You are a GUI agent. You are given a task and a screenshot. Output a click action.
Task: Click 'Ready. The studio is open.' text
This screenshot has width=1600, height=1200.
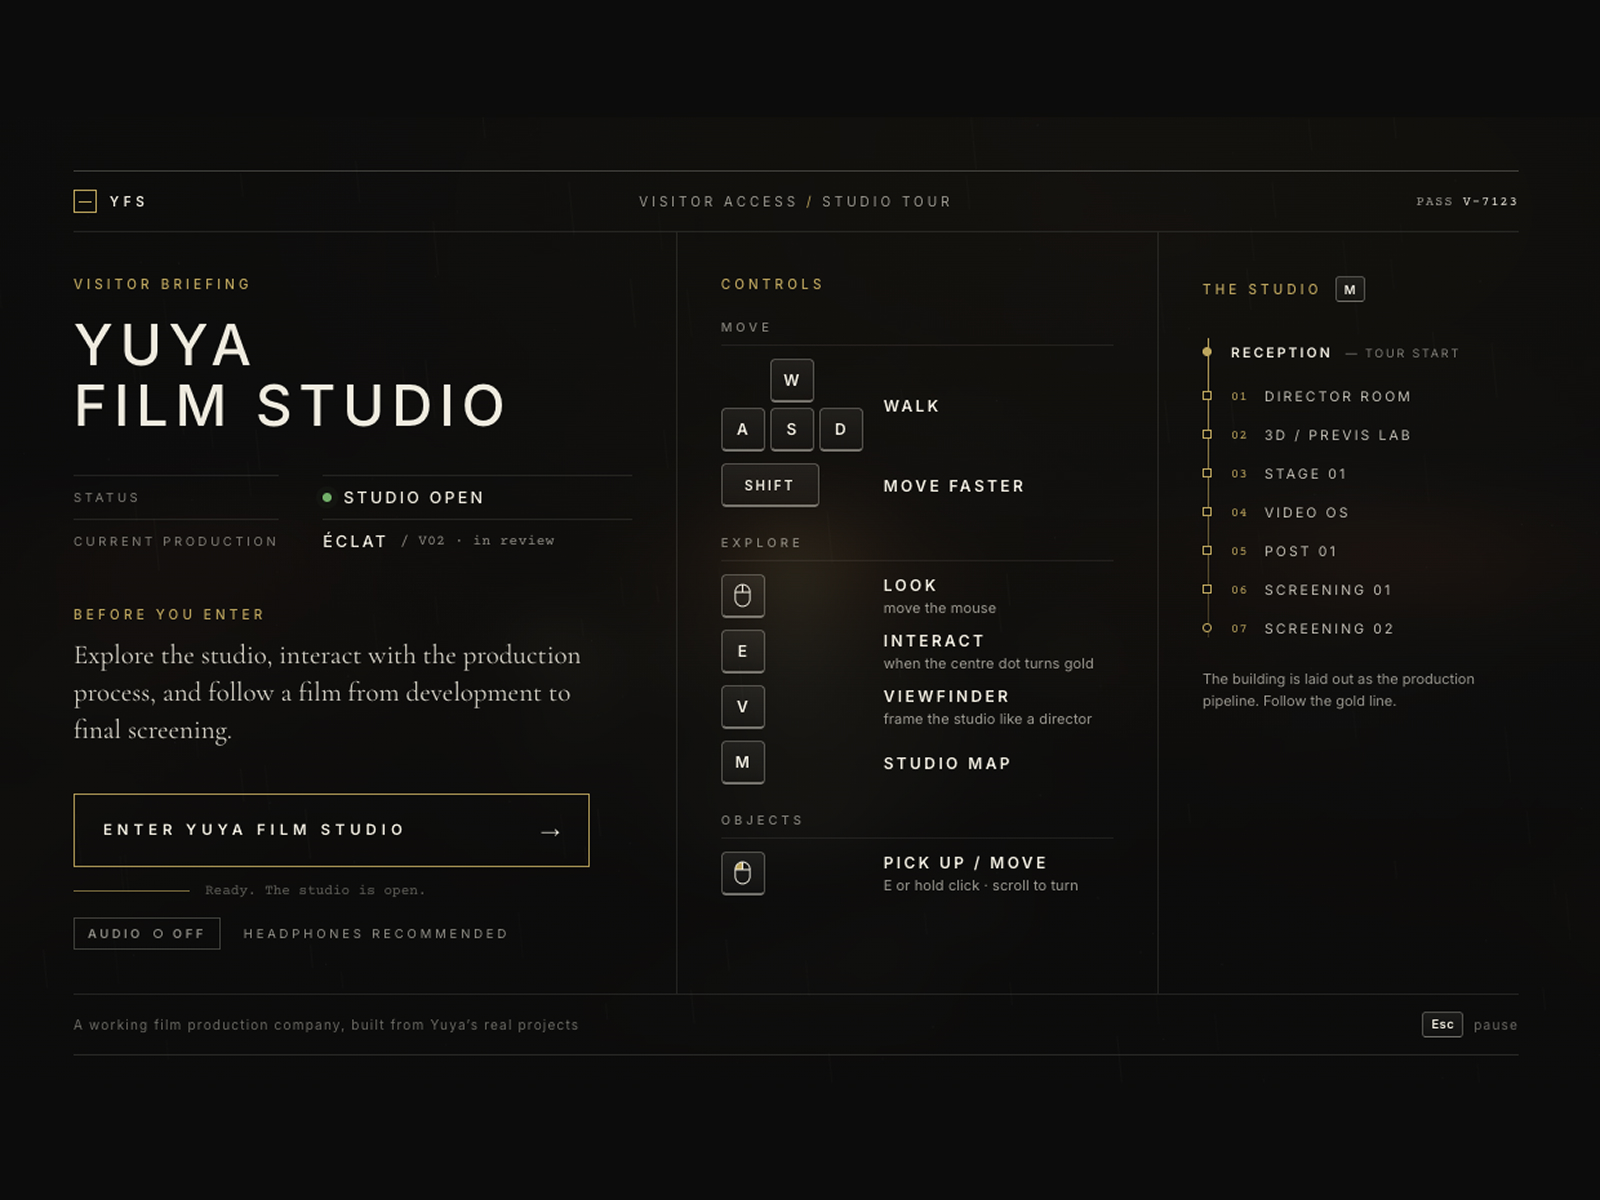(315, 890)
